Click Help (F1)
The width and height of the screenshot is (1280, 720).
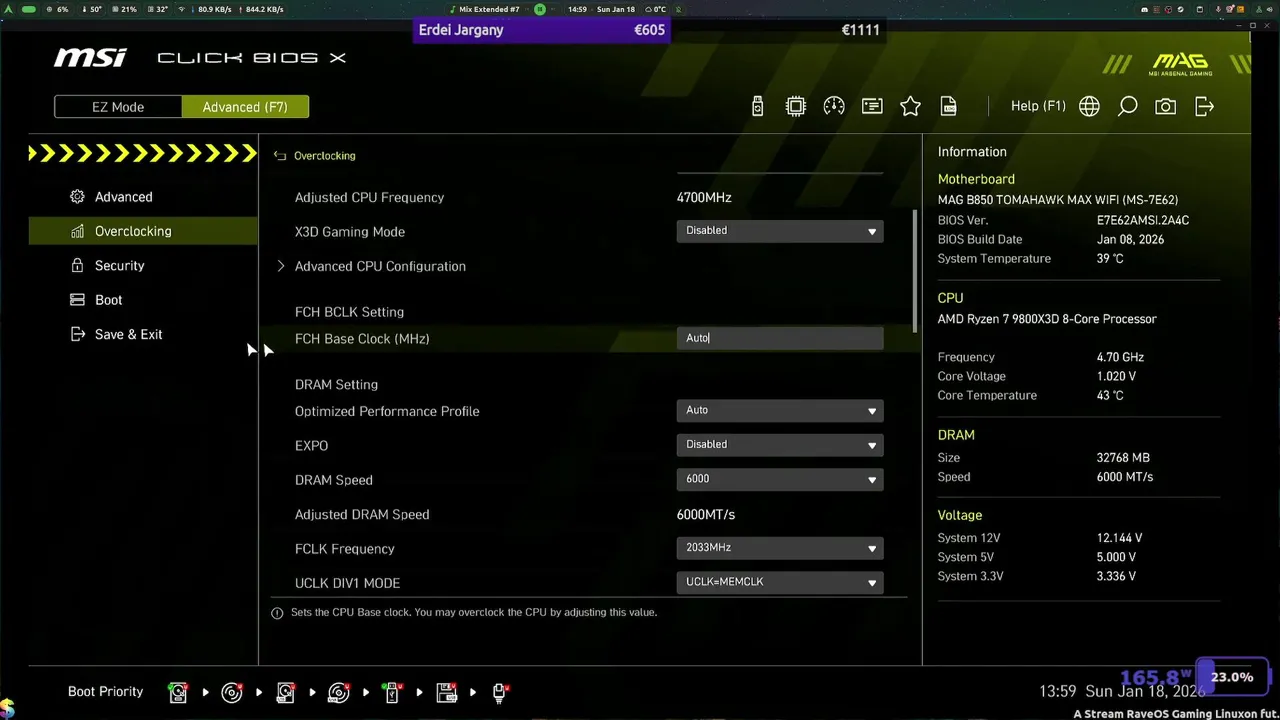(1038, 106)
